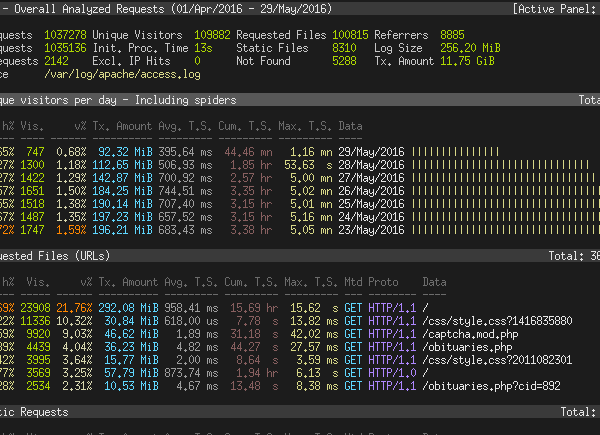The height and width of the screenshot is (435, 600).
Task: Click the 197.23 MiB amount
Action: pos(122,217)
